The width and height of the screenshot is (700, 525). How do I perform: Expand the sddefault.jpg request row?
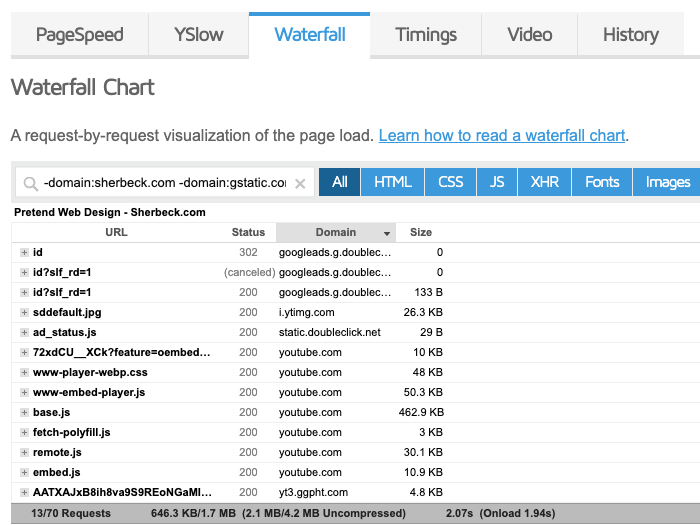[24, 312]
